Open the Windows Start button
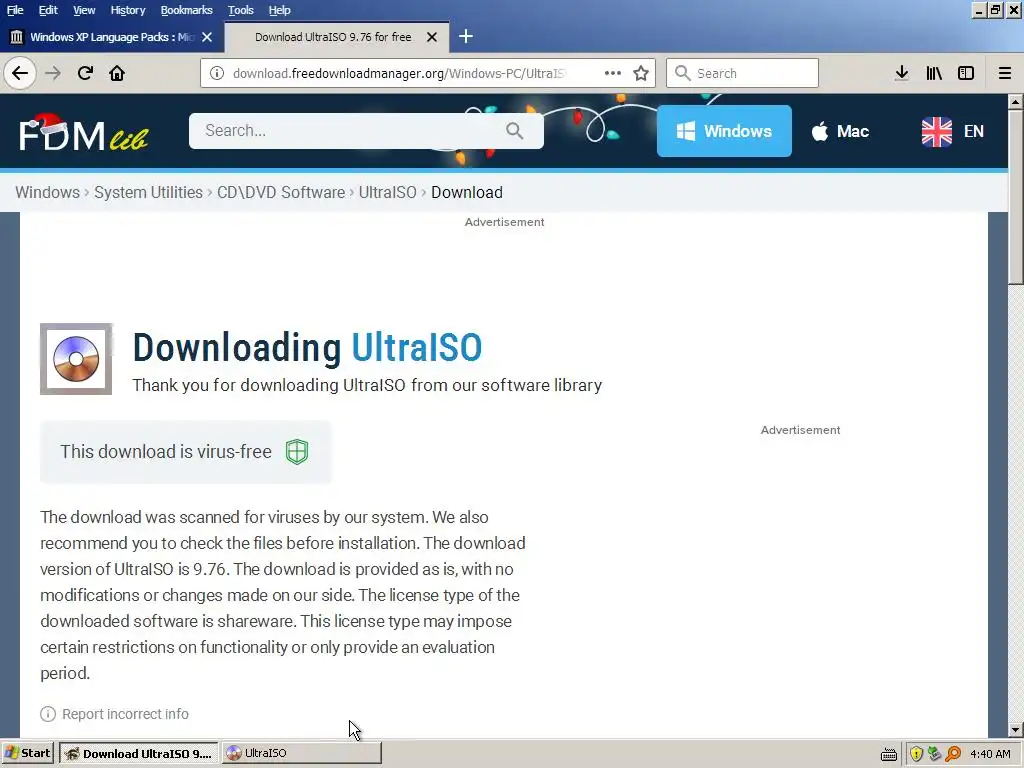The image size is (1024, 768). click(27, 753)
